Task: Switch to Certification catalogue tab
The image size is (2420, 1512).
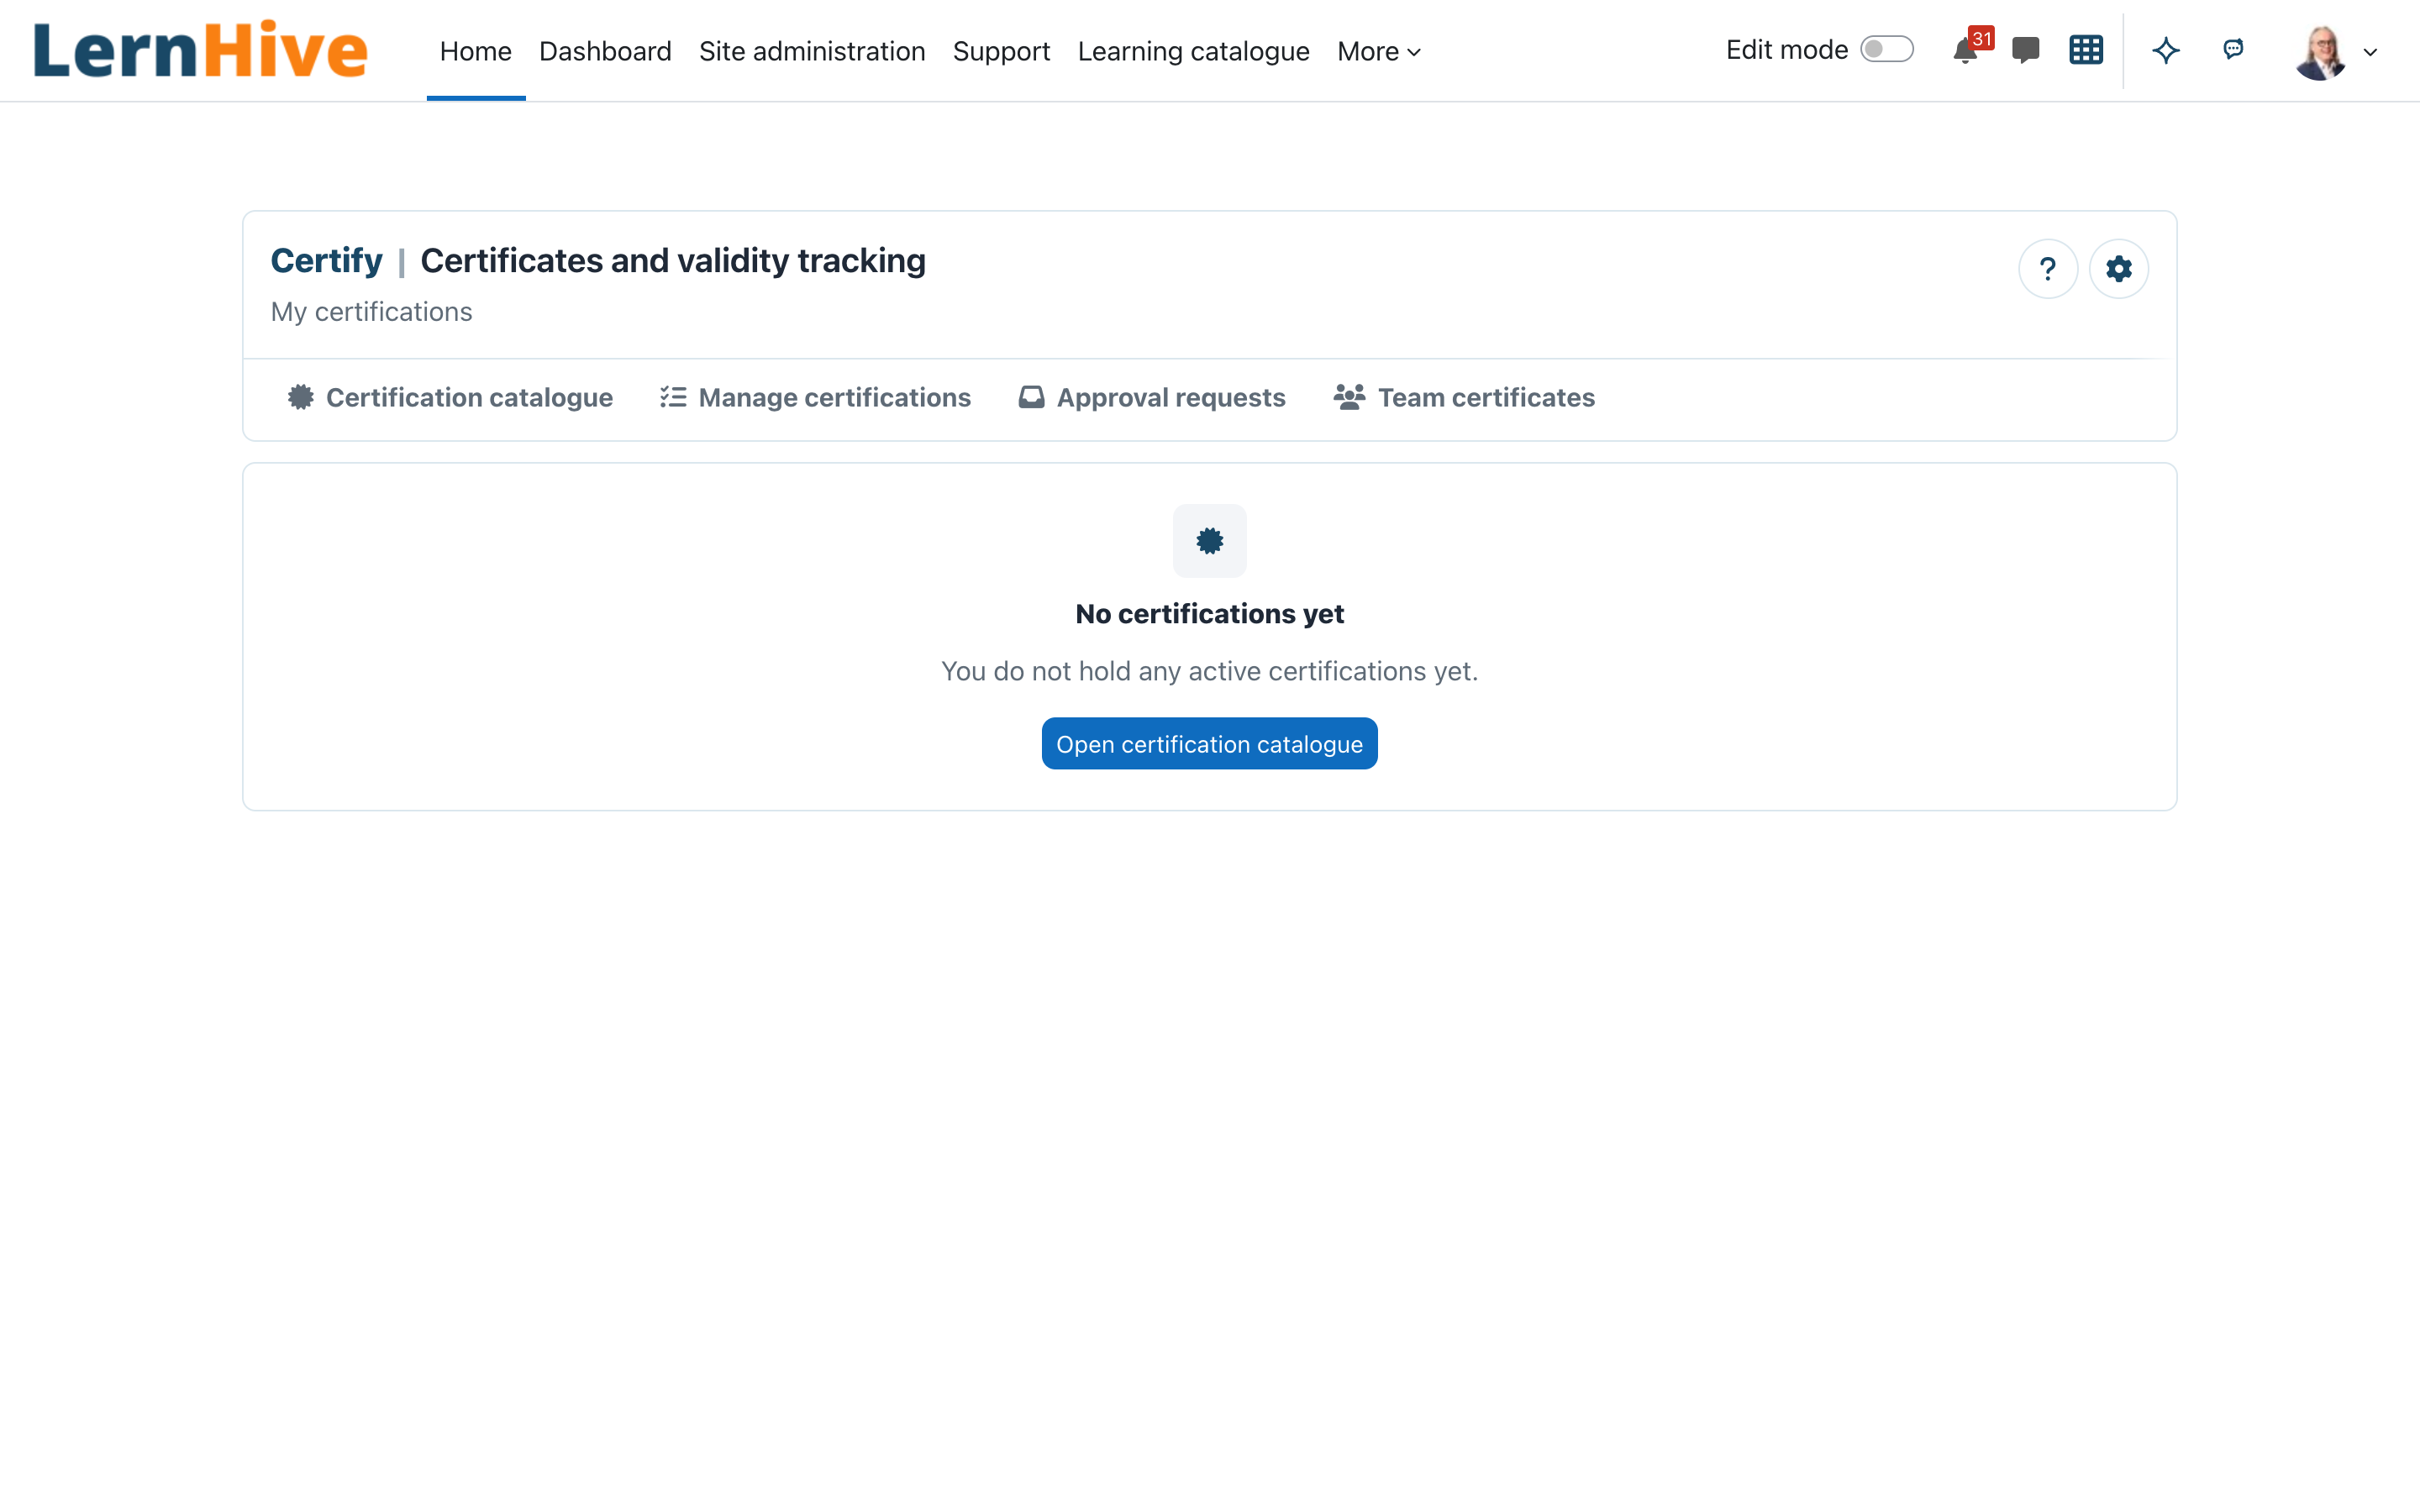Action: click(450, 398)
